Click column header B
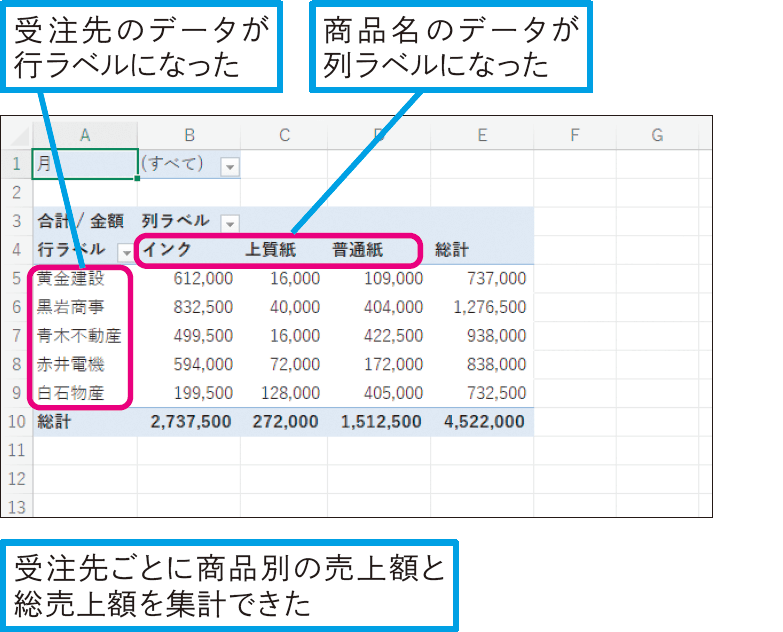The height and width of the screenshot is (632, 783). pos(189,135)
